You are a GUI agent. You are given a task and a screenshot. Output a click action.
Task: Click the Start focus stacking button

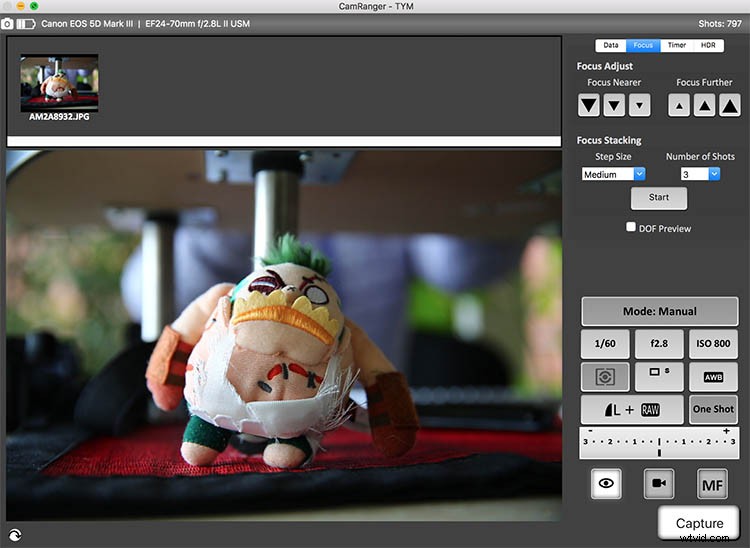[659, 197]
